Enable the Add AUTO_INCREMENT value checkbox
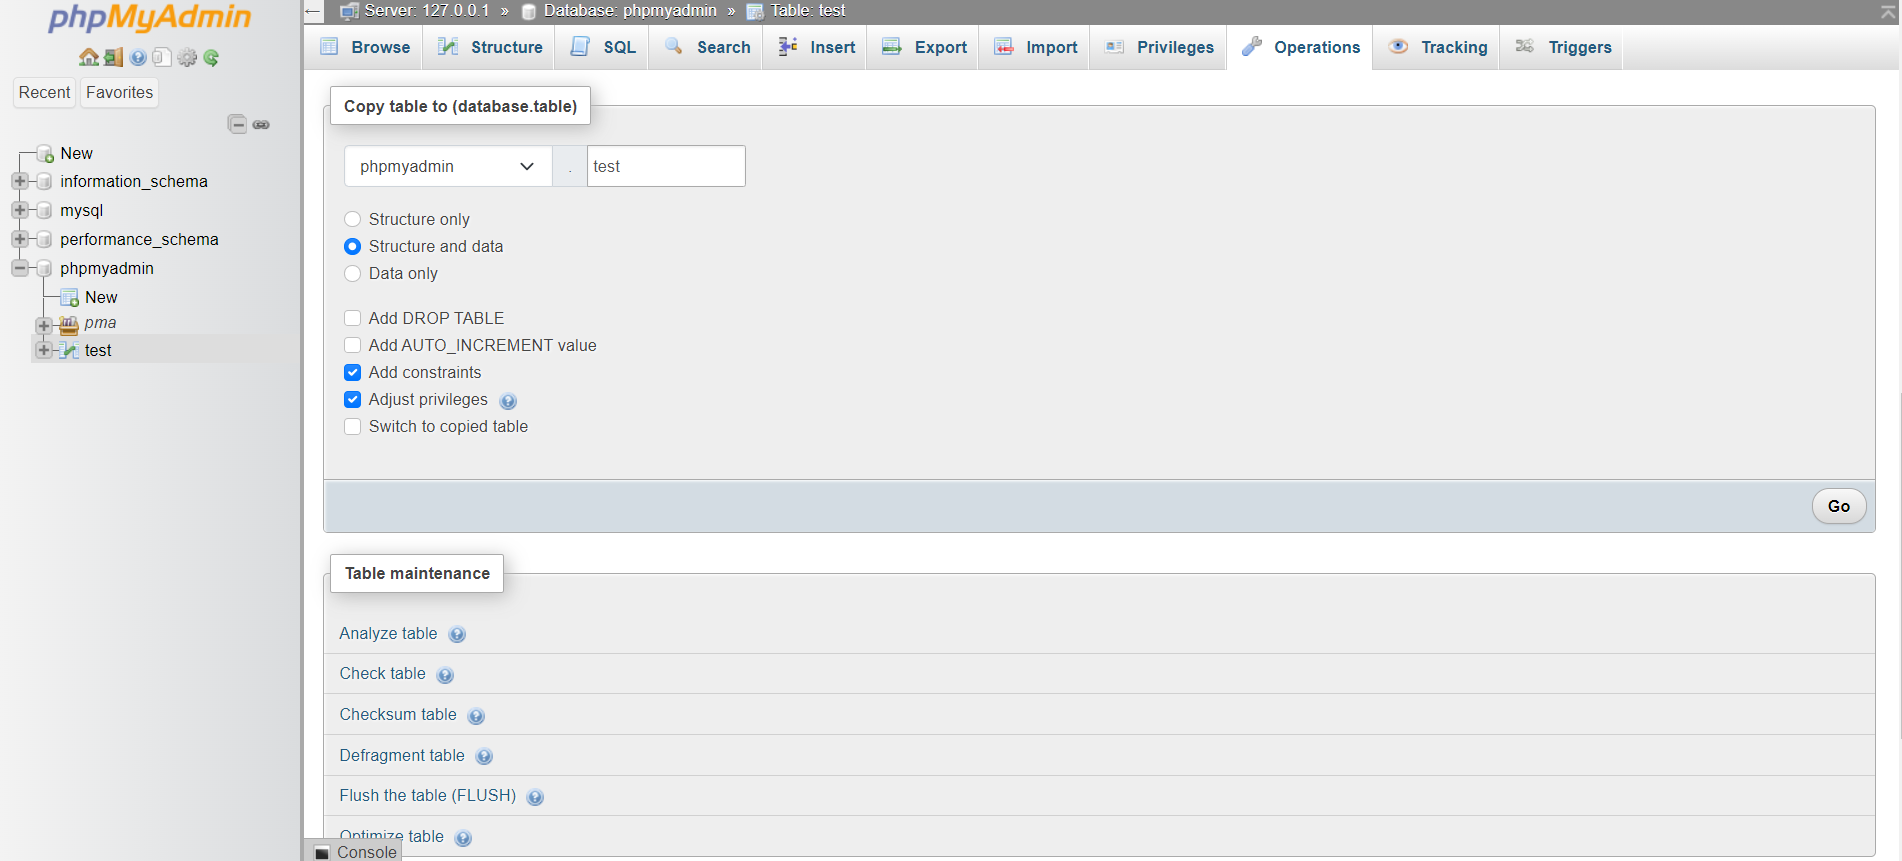Viewport: 1902px width, 861px height. tap(352, 345)
